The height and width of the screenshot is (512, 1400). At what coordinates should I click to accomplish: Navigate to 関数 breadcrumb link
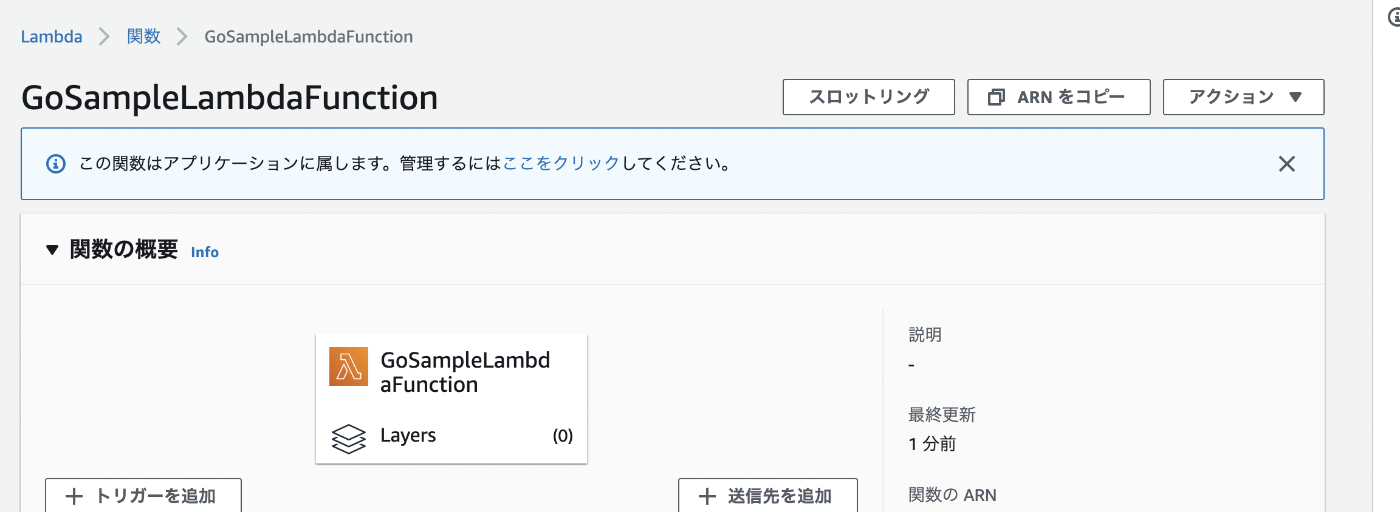[144, 37]
